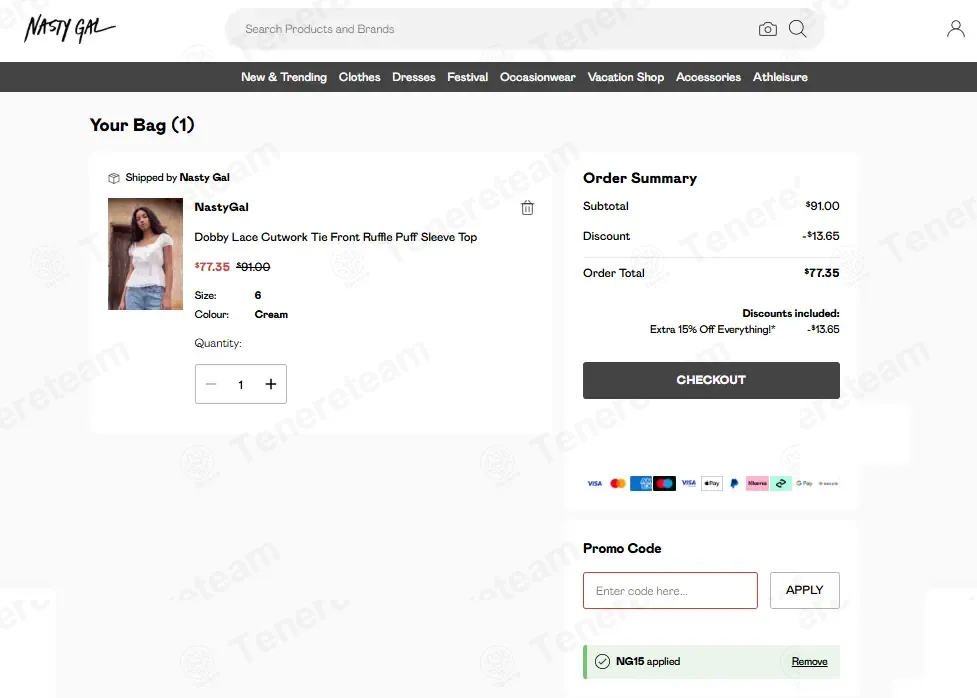Viewport: 977px width, 698px height.
Task: Click the NastyGal brand name above the product title
Action: (221, 207)
